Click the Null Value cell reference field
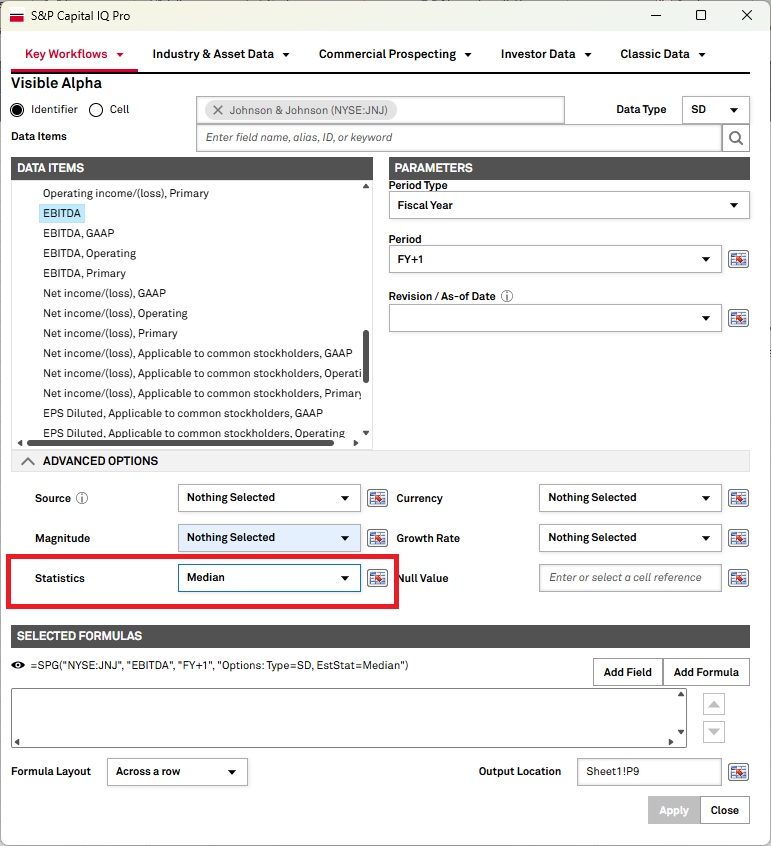 [x=630, y=578]
